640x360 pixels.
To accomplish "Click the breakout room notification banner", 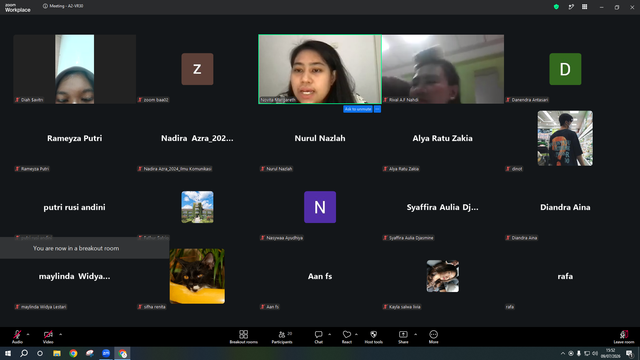I will coord(84,248).
